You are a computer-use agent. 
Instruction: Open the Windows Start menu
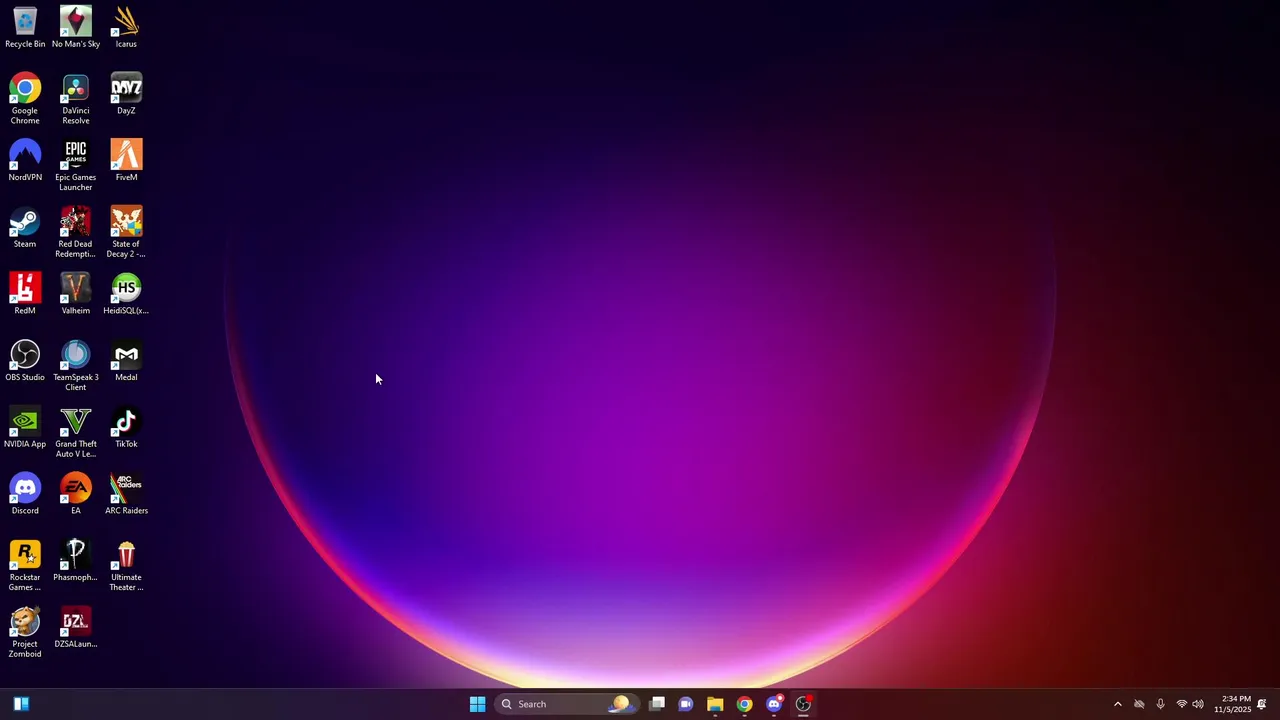pos(478,704)
